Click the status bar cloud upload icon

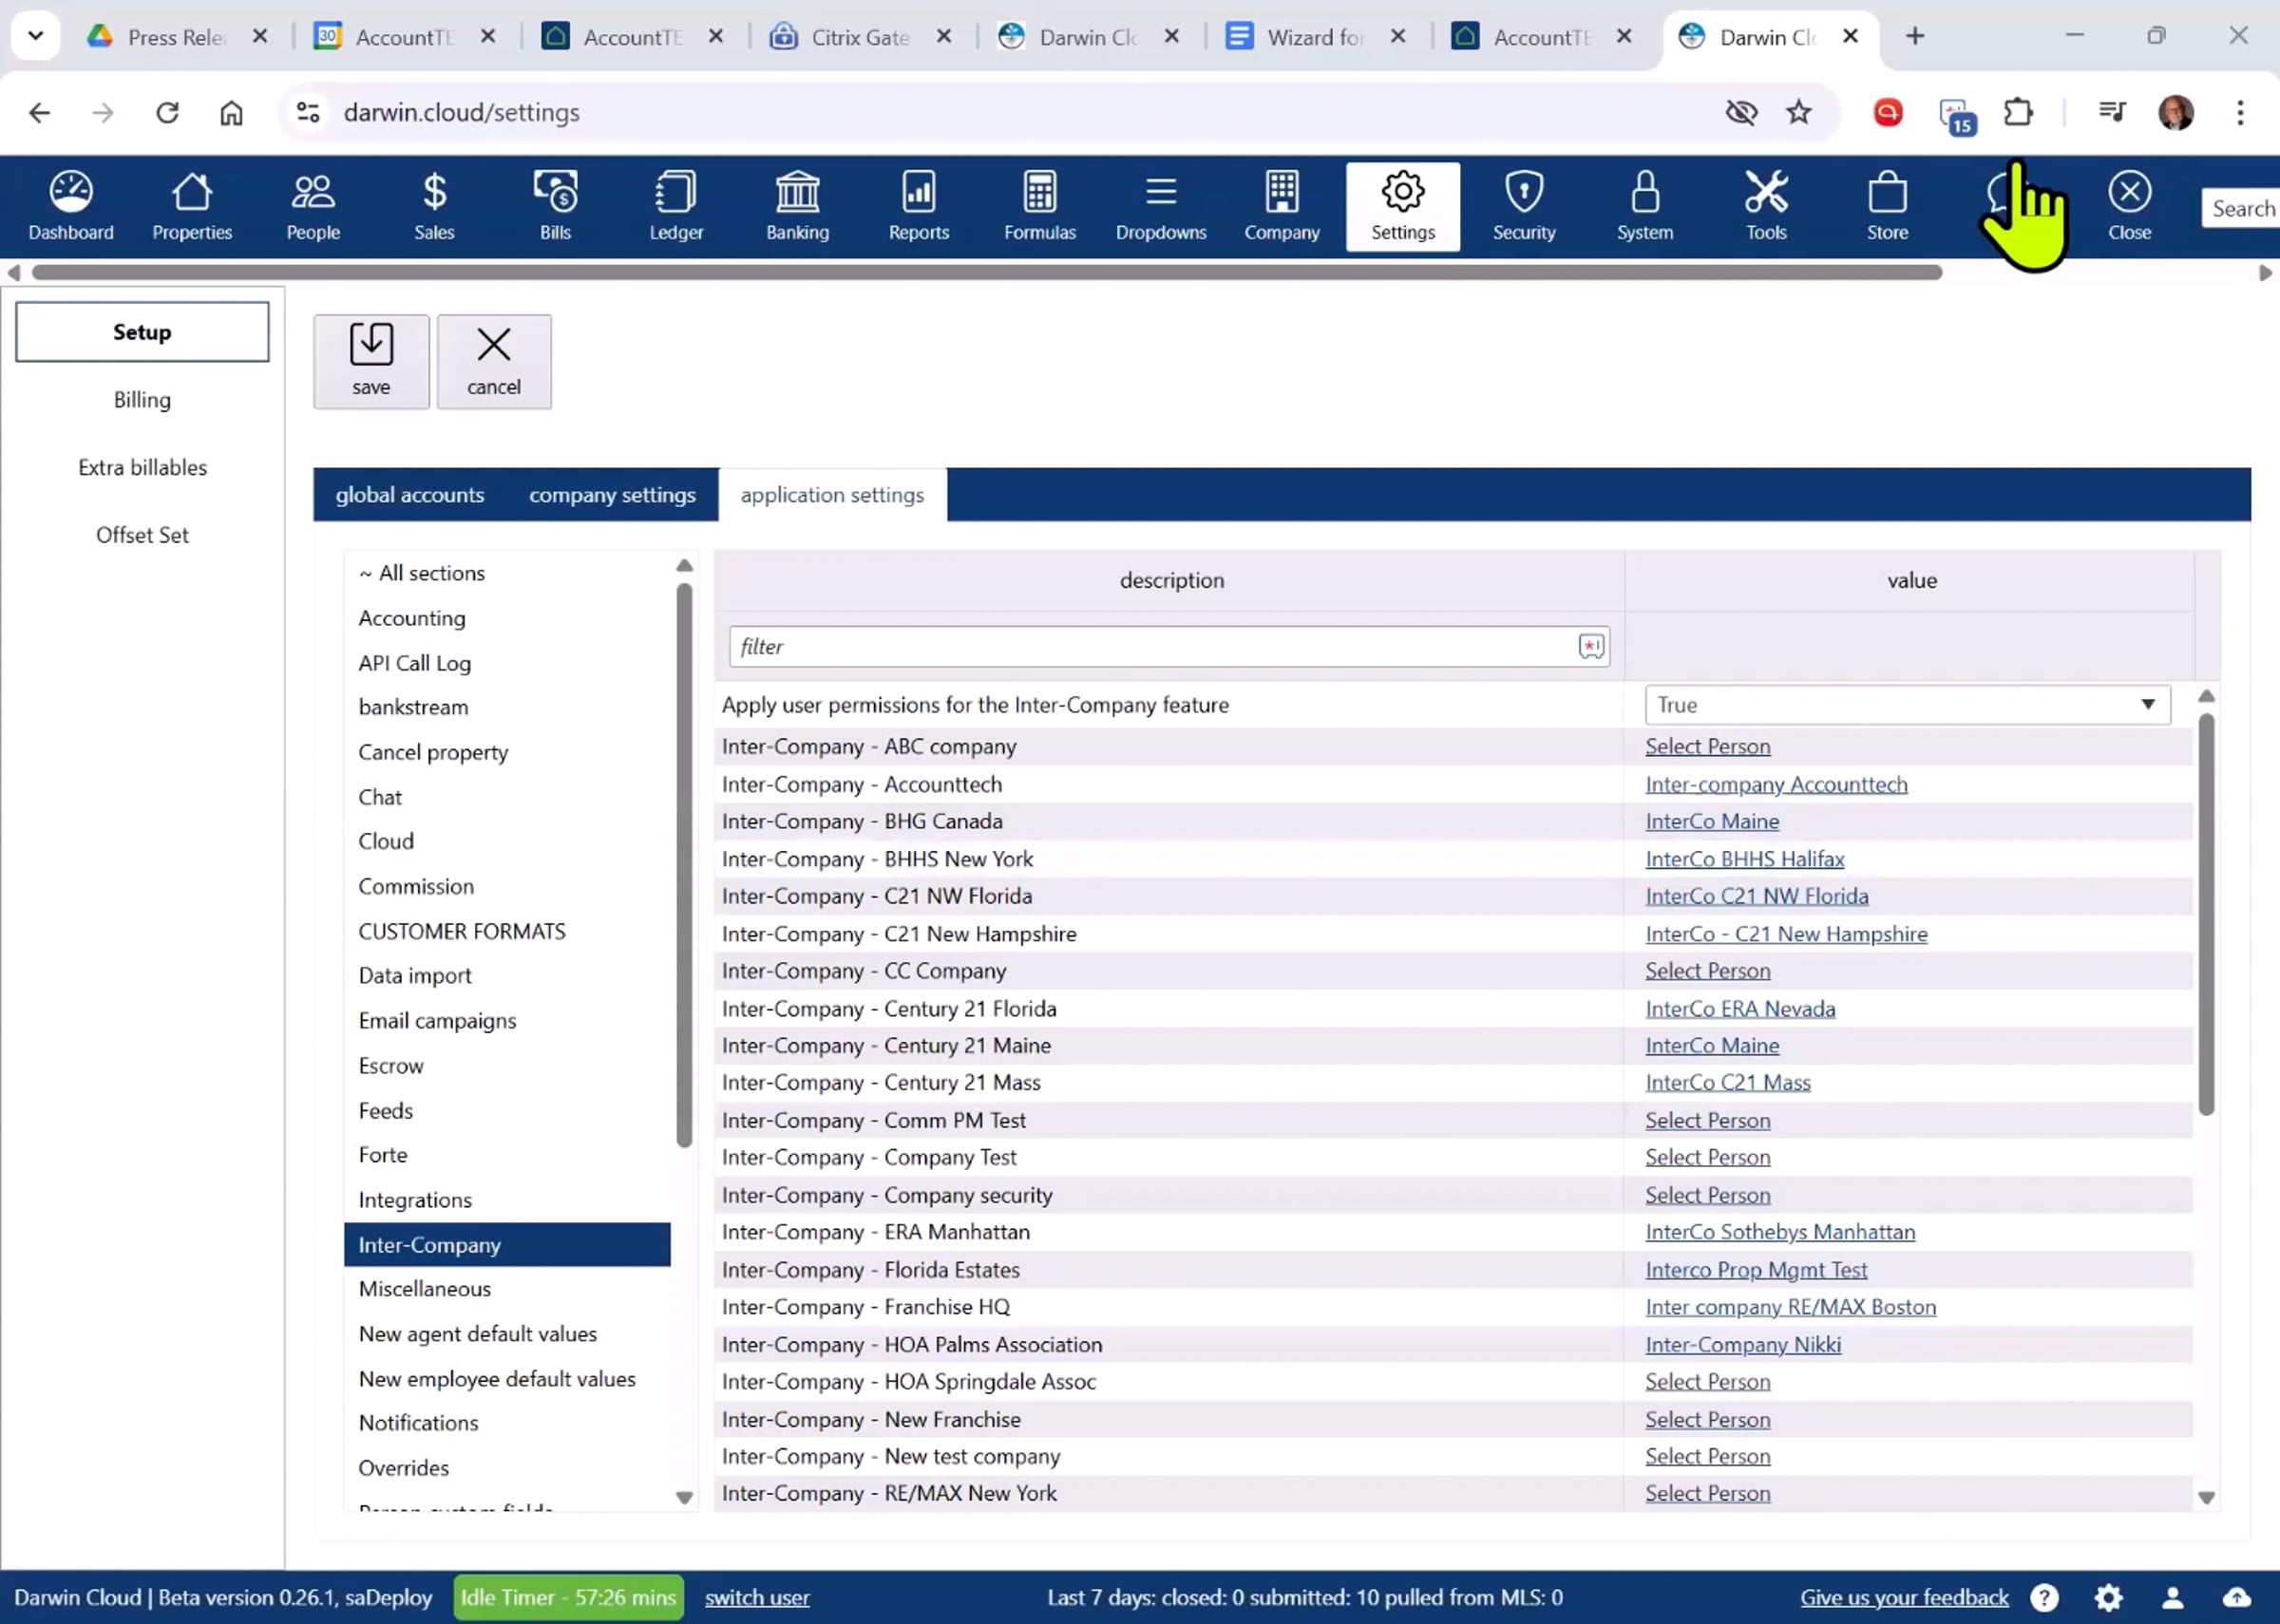(x=2236, y=1597)
